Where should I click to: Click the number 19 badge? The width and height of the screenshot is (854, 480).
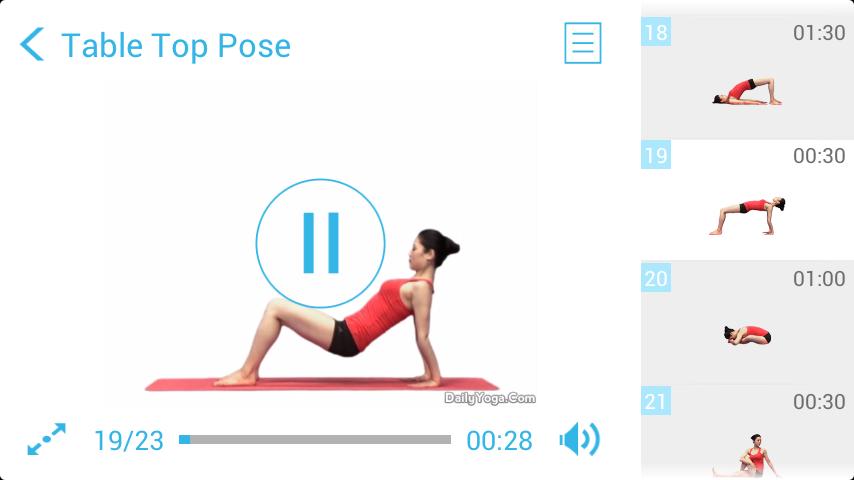[656, 155]
